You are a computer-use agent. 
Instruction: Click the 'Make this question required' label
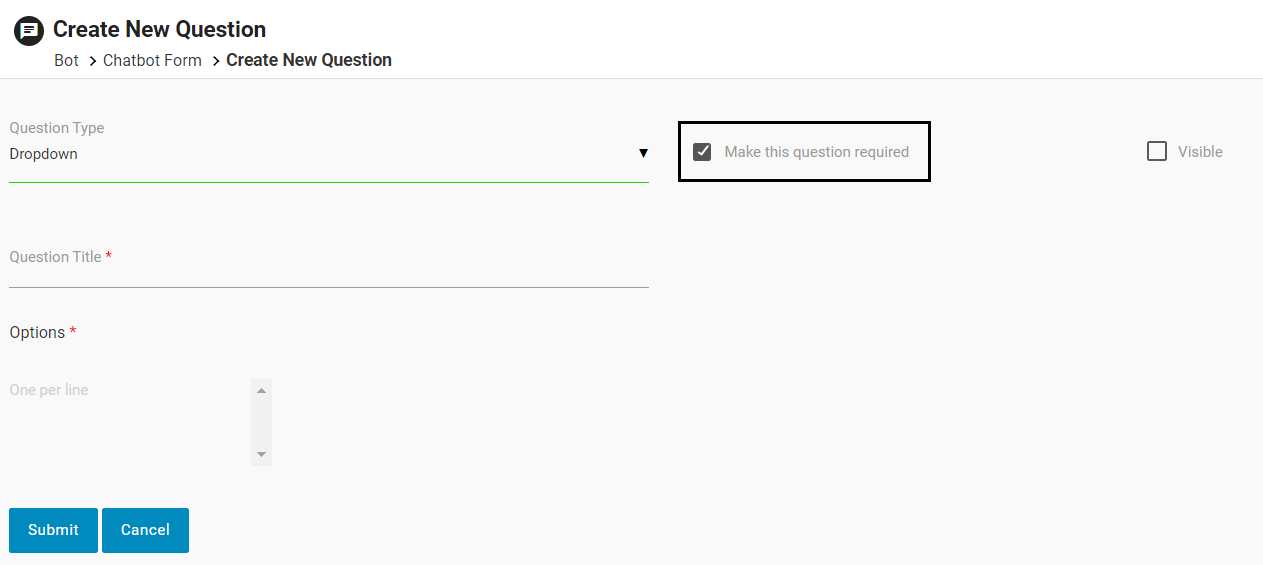pos(816,152)
